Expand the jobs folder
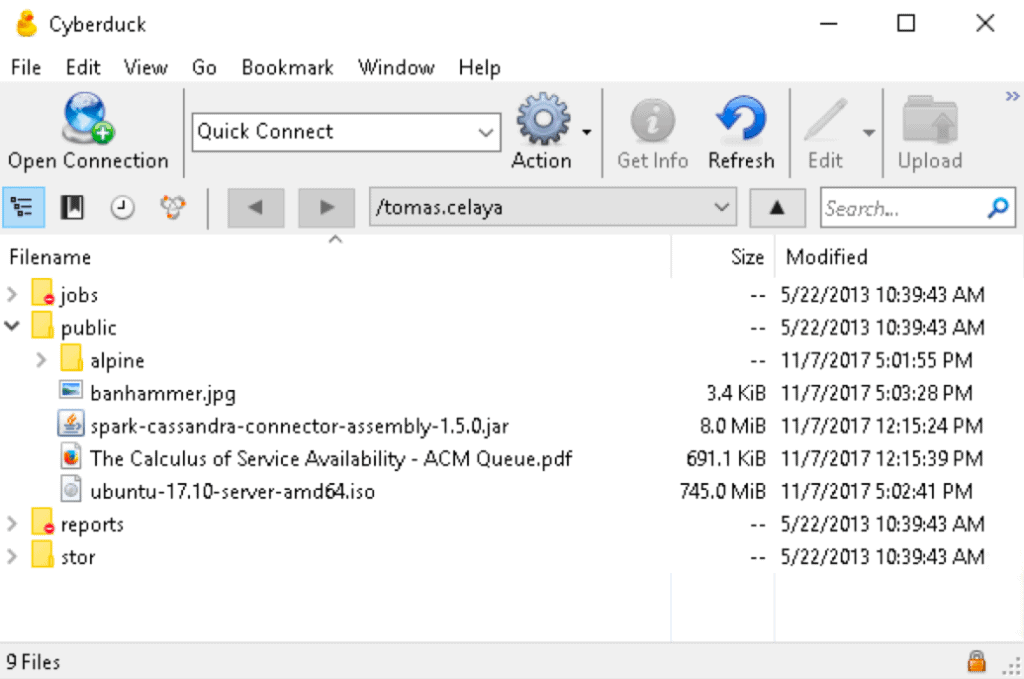 click(12, 294)
